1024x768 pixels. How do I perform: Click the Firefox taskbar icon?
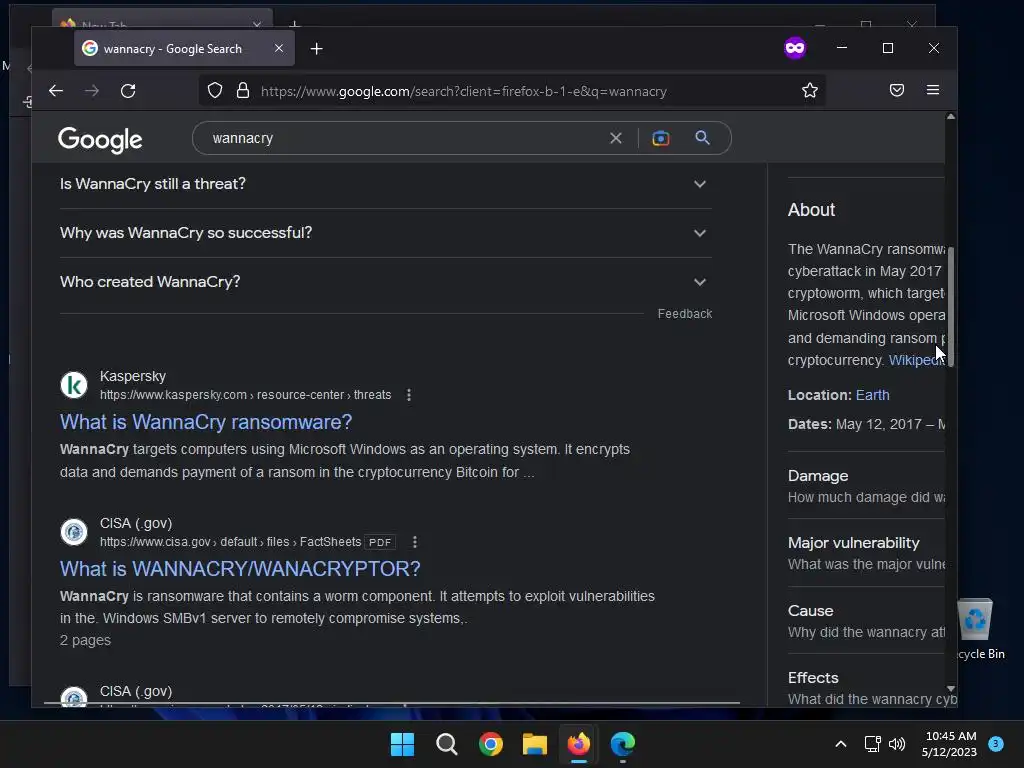point(579,744)
